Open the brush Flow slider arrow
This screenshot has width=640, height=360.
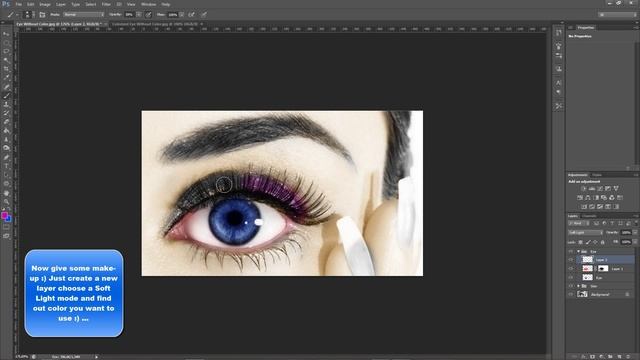(181, 15)
